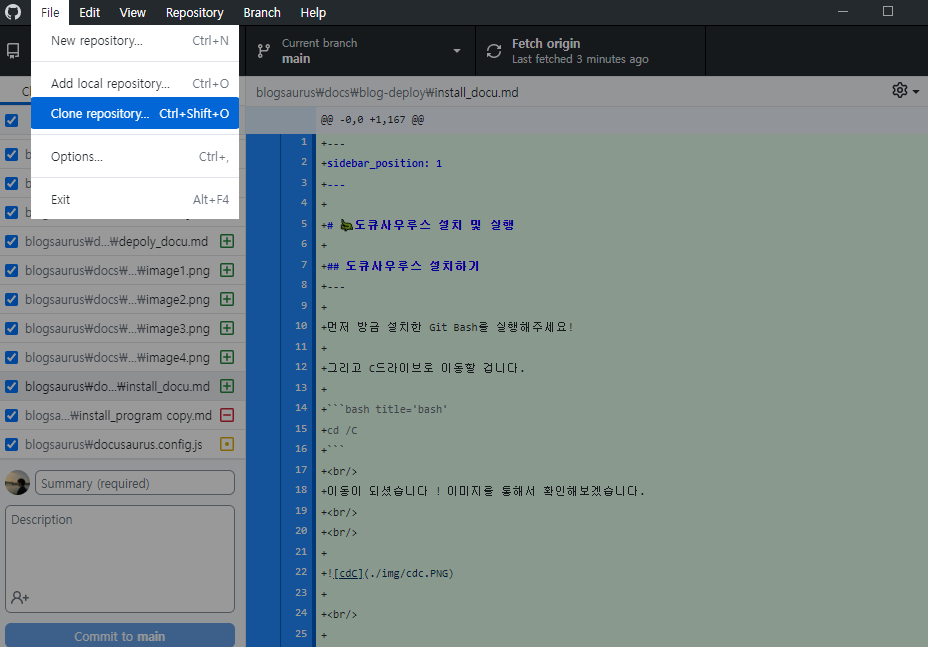Click diff line text cd /C
The width and height of the screenshot is (928, 647).
tap(342, 430)
